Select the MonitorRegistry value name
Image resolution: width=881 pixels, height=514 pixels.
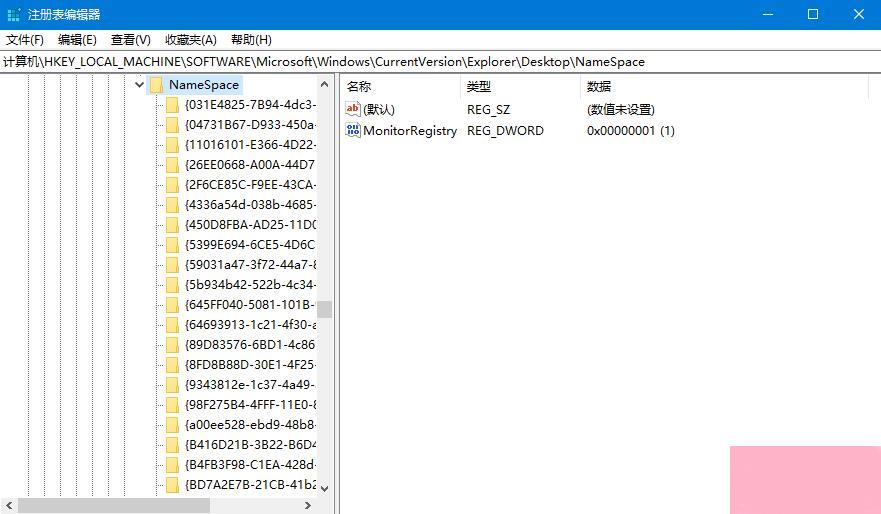[x=410, y=130]
